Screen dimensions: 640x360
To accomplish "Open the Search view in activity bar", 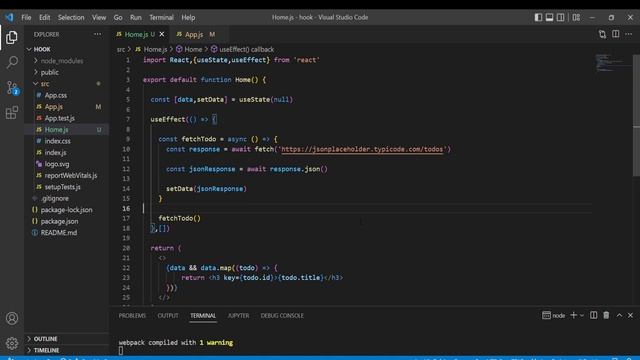I will (12, 62).
